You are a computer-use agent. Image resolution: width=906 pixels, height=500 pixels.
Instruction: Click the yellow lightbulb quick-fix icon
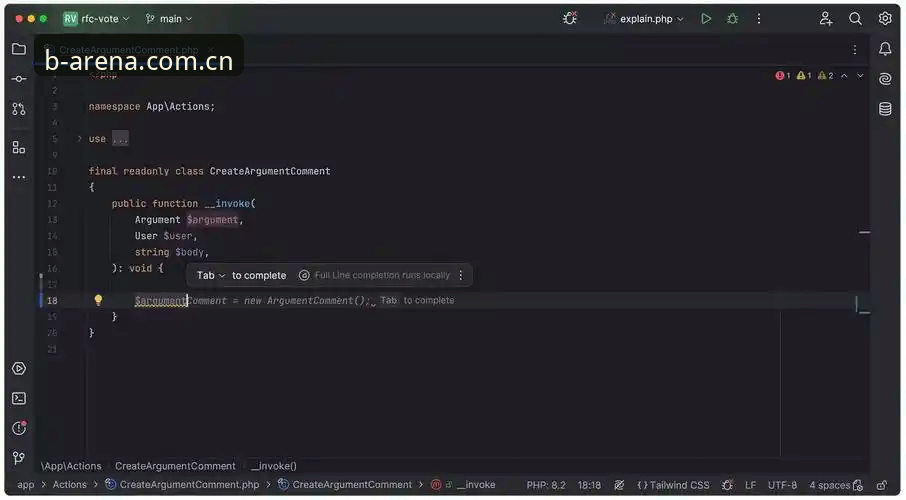[x=98, y=300]
